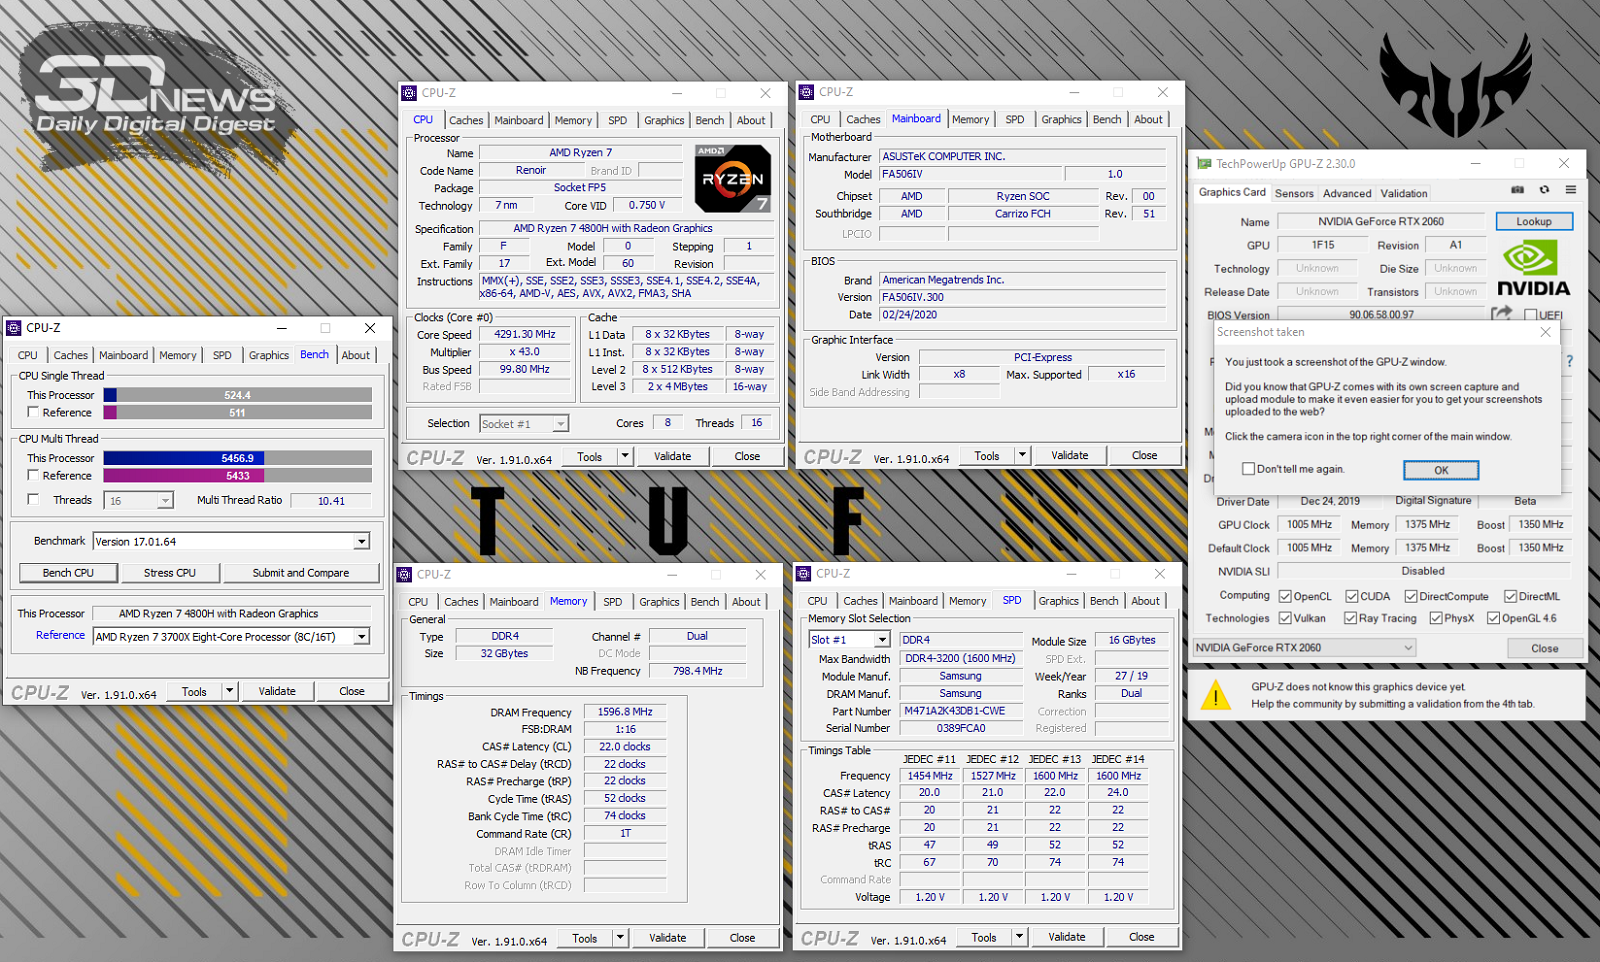
Task: Toggle the Threads checkbox in Bench window
Action: pyautogui.click(x=34, y=499)
